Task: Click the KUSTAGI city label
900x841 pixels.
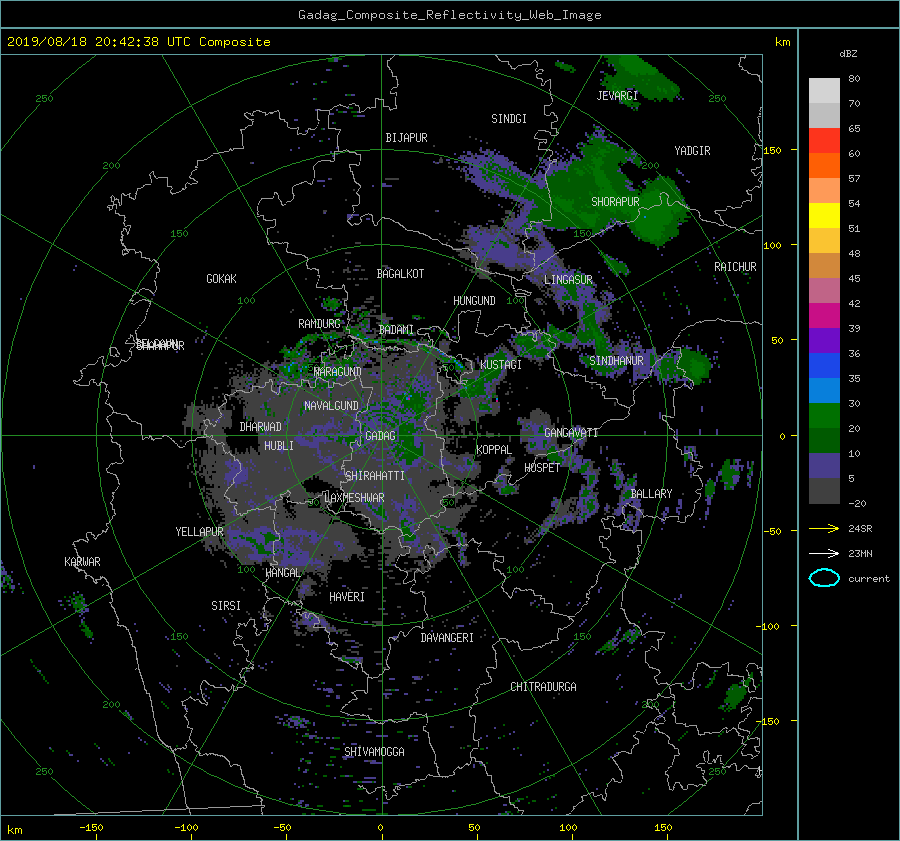Action: pos(501,365)
